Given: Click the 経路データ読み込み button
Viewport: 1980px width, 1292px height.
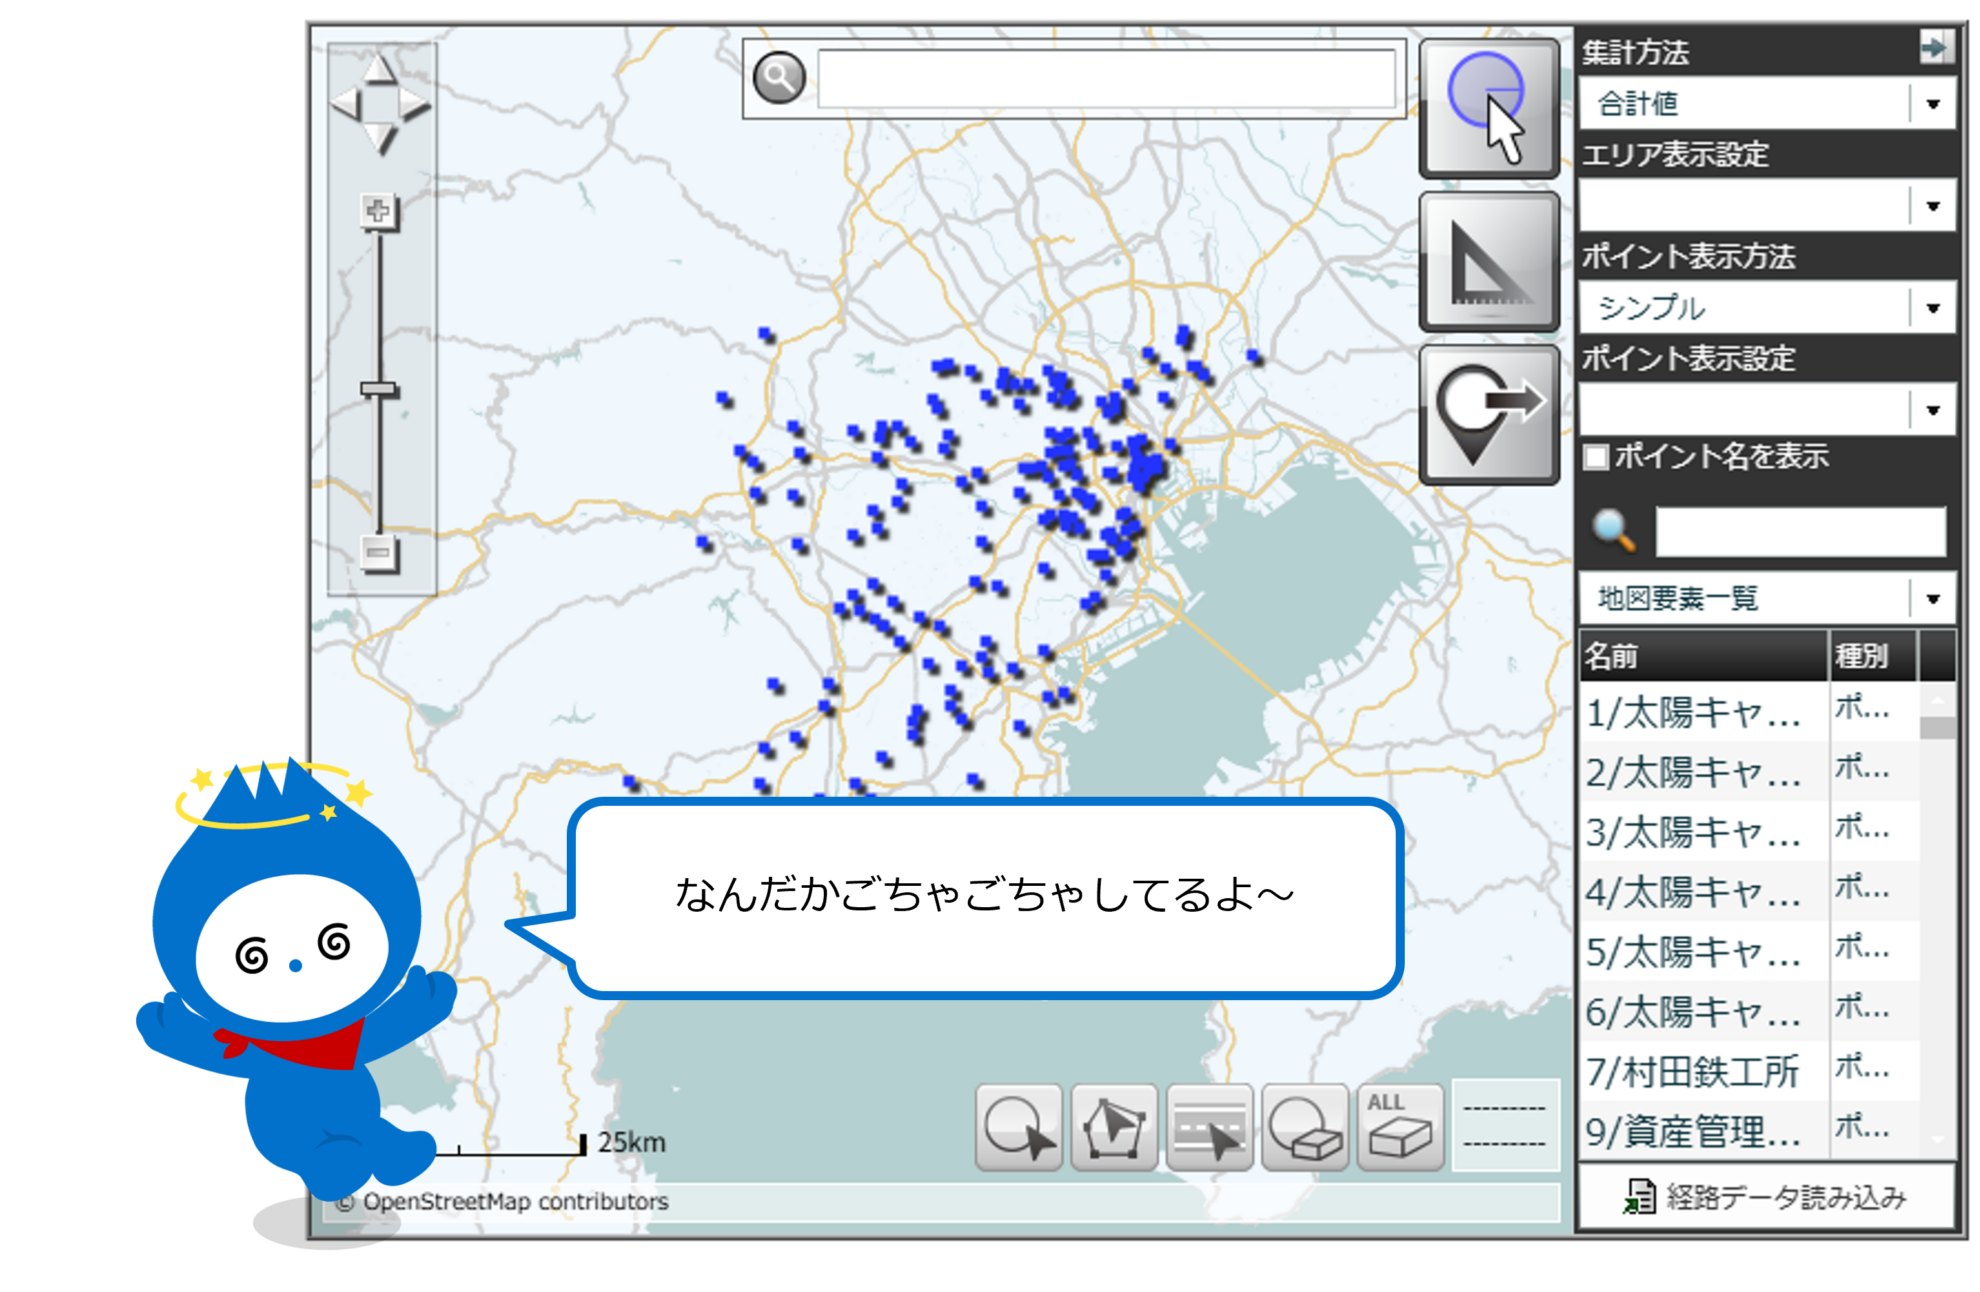Looking at the screenshot, I should pos(1766,1196).
